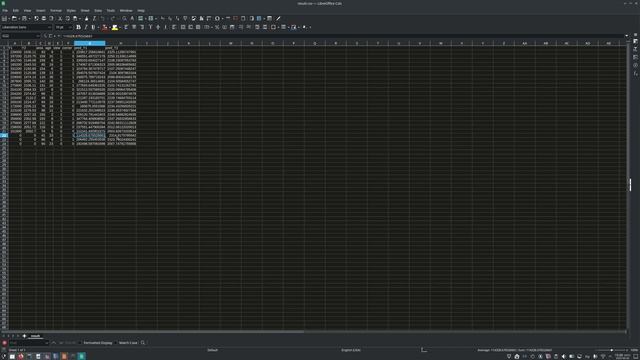This screenshot has height=360, width=640.
Task: Click the Undo icon
Action: tap(102, 18)
